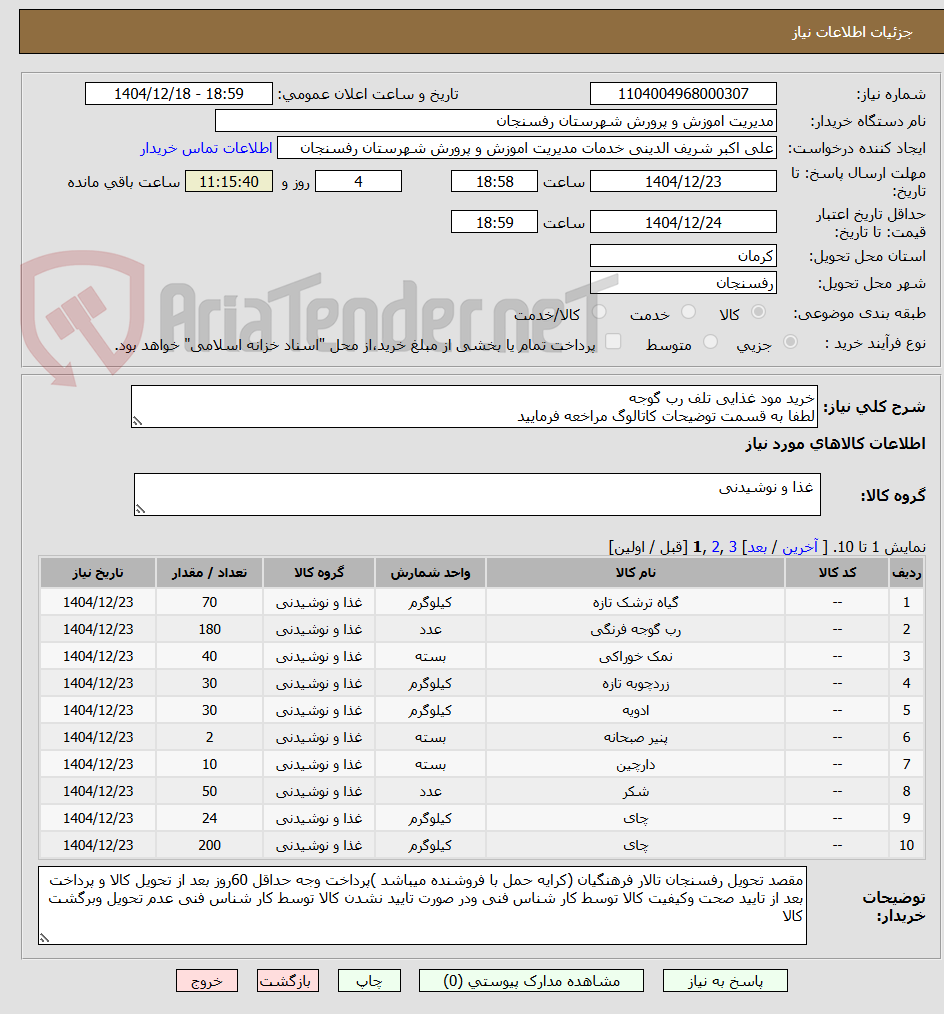Click the buyer notes text area
This screenshot has height=1014, width=944.
422,905
